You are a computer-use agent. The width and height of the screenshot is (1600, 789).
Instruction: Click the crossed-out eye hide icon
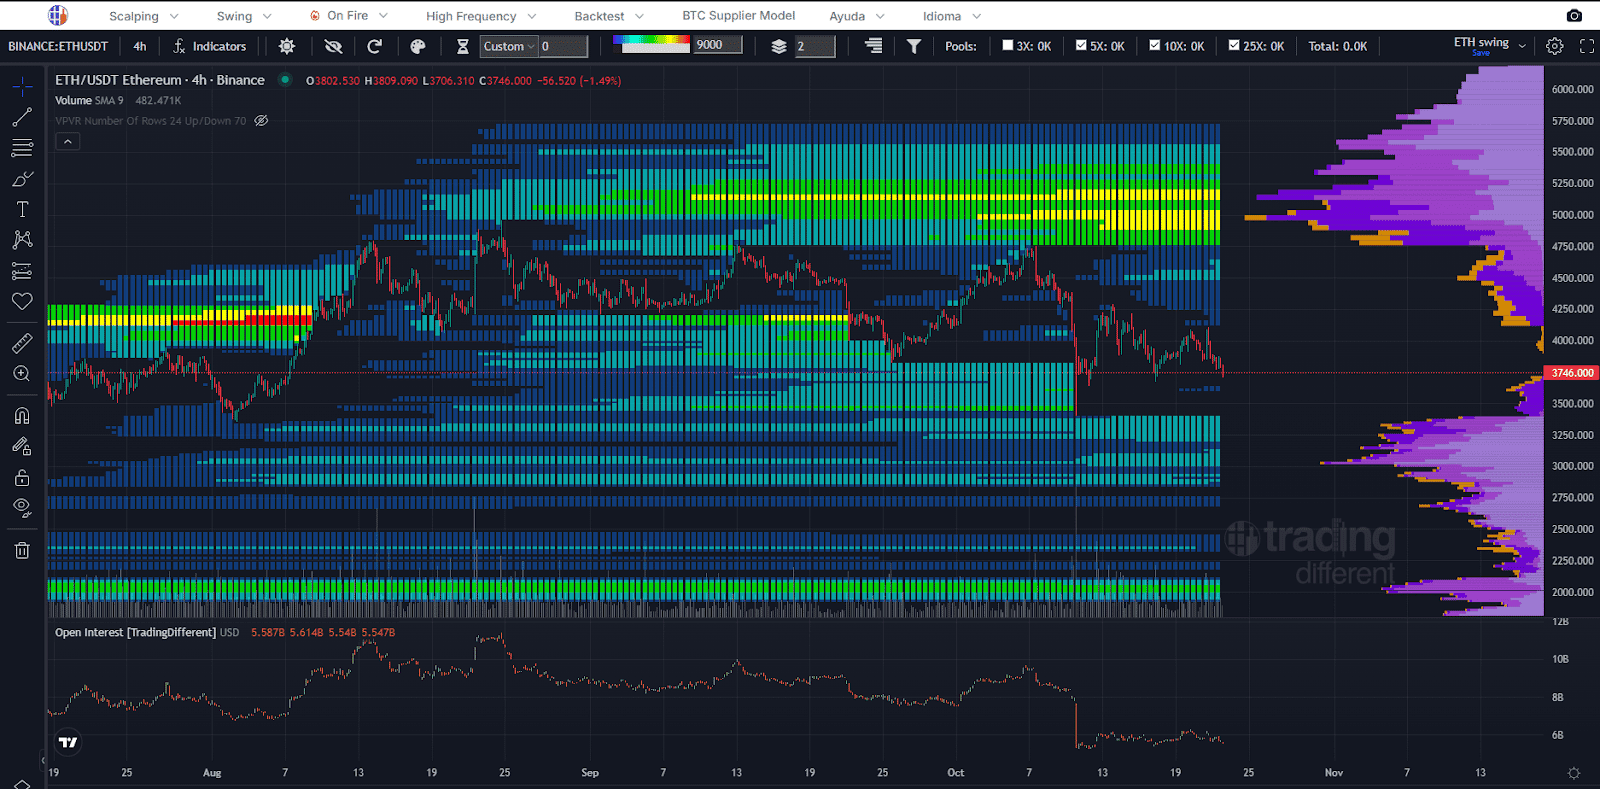333,46
